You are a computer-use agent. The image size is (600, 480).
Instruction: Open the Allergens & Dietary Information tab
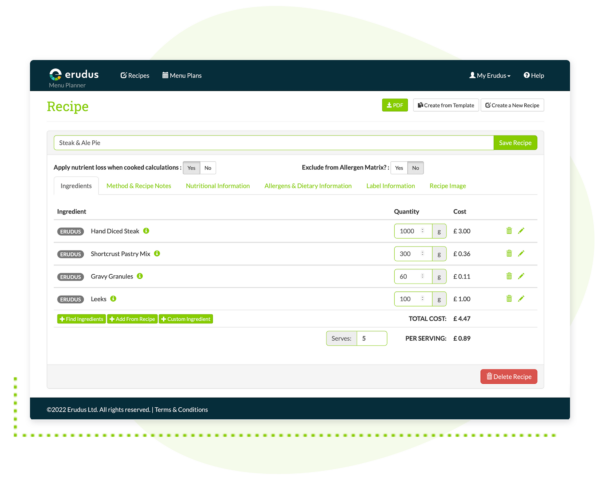[x=307, y=186]
